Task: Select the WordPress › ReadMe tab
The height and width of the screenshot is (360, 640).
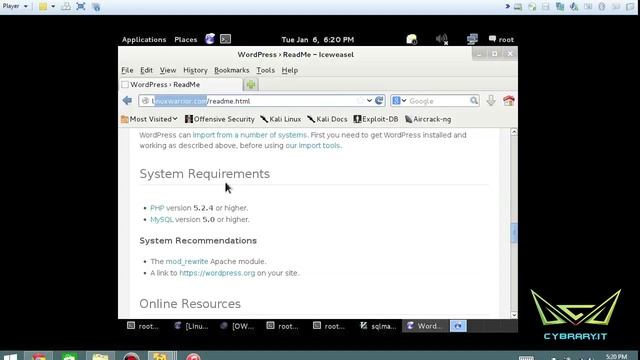Action: click(x=181, y=84)
